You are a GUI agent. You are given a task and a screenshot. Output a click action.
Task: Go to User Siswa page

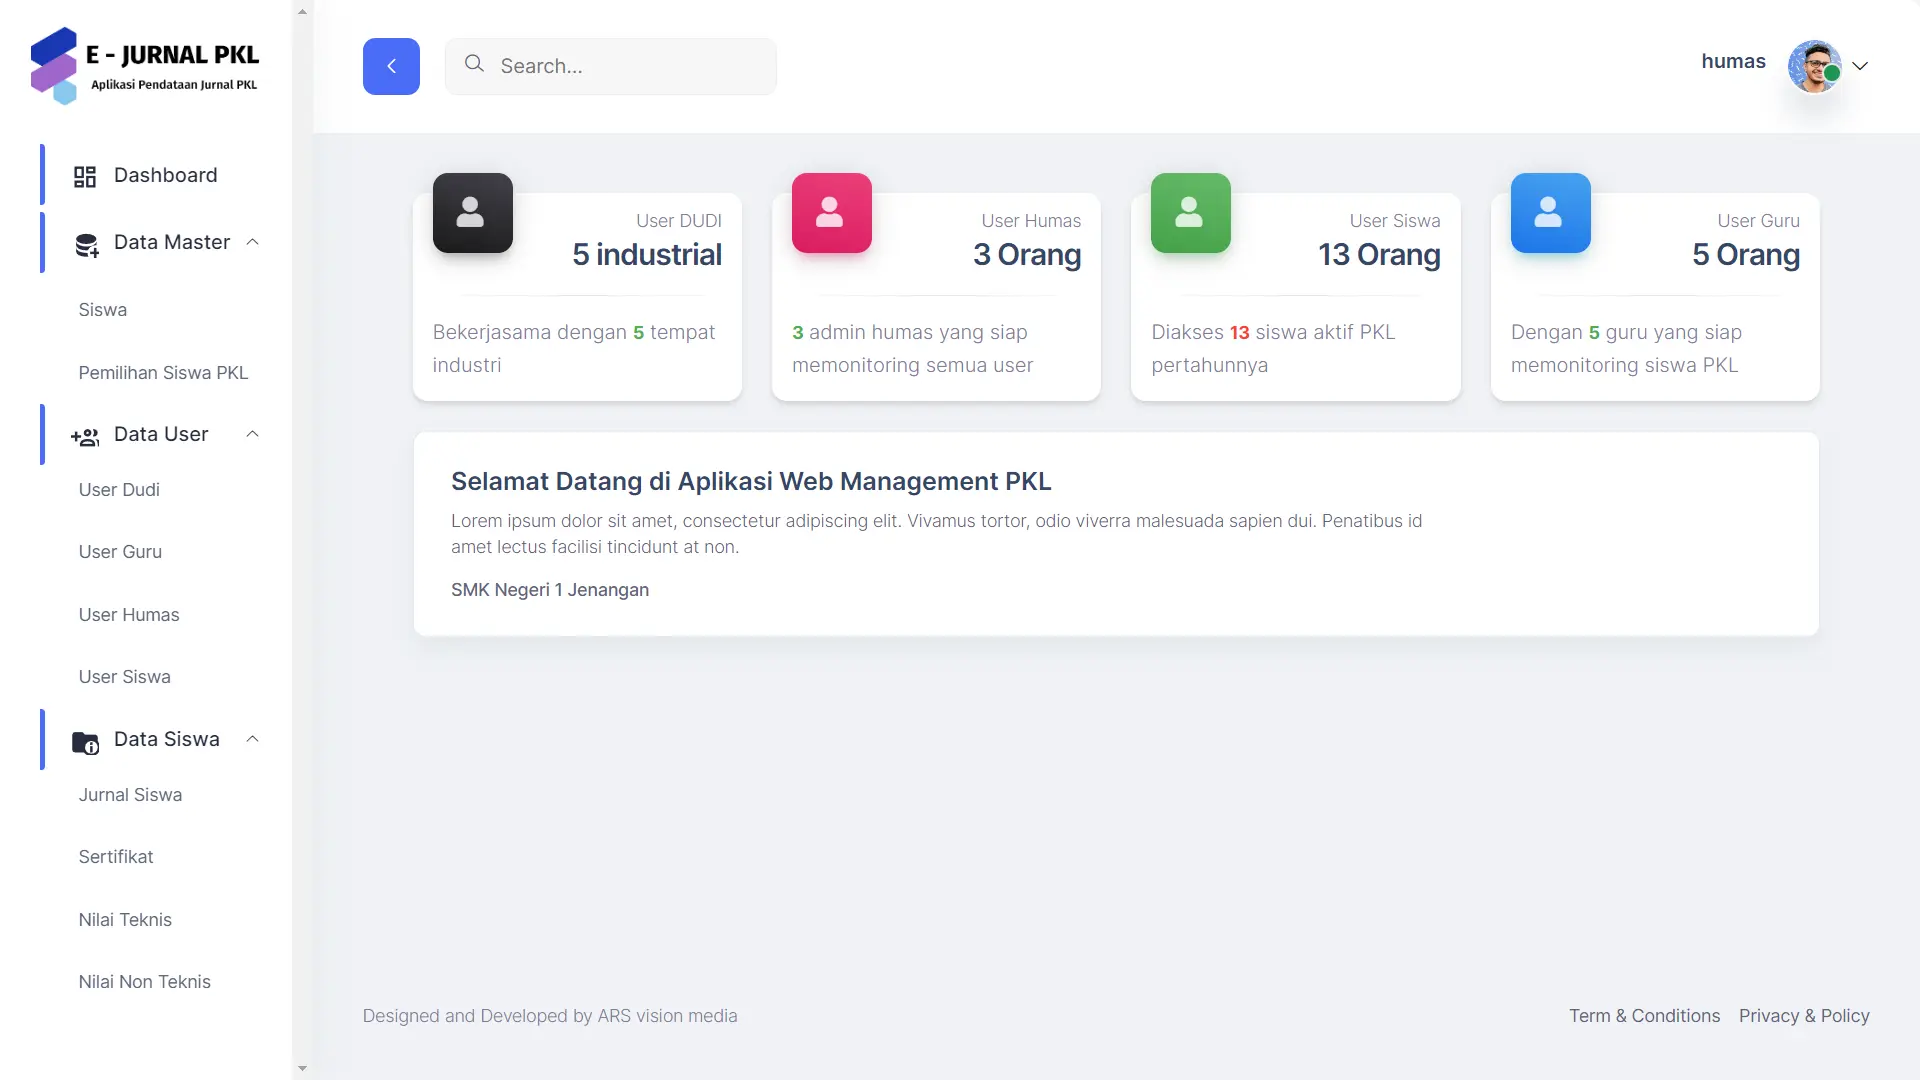[x=125, y=677]
